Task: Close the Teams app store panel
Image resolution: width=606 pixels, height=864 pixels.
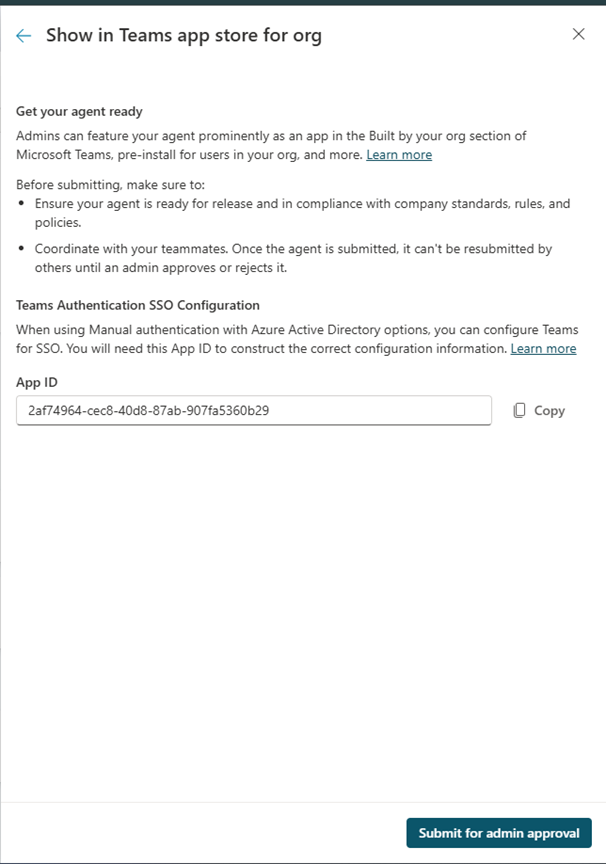Action: click(x=578, y=34)
